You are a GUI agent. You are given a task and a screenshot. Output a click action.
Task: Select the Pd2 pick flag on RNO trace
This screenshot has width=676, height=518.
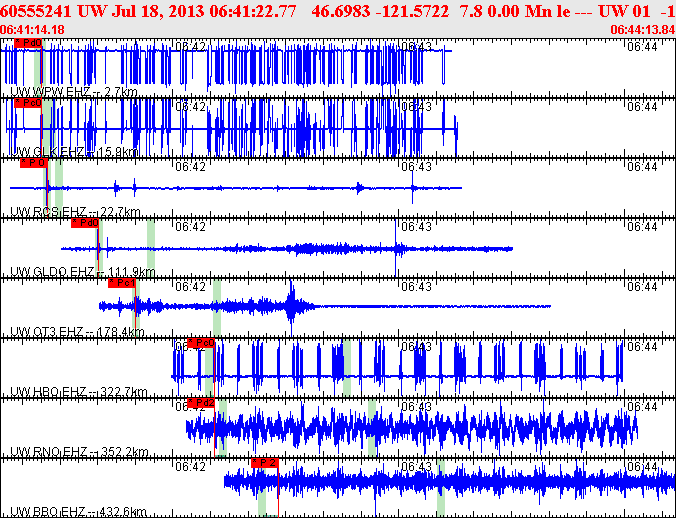click(201, 403)
